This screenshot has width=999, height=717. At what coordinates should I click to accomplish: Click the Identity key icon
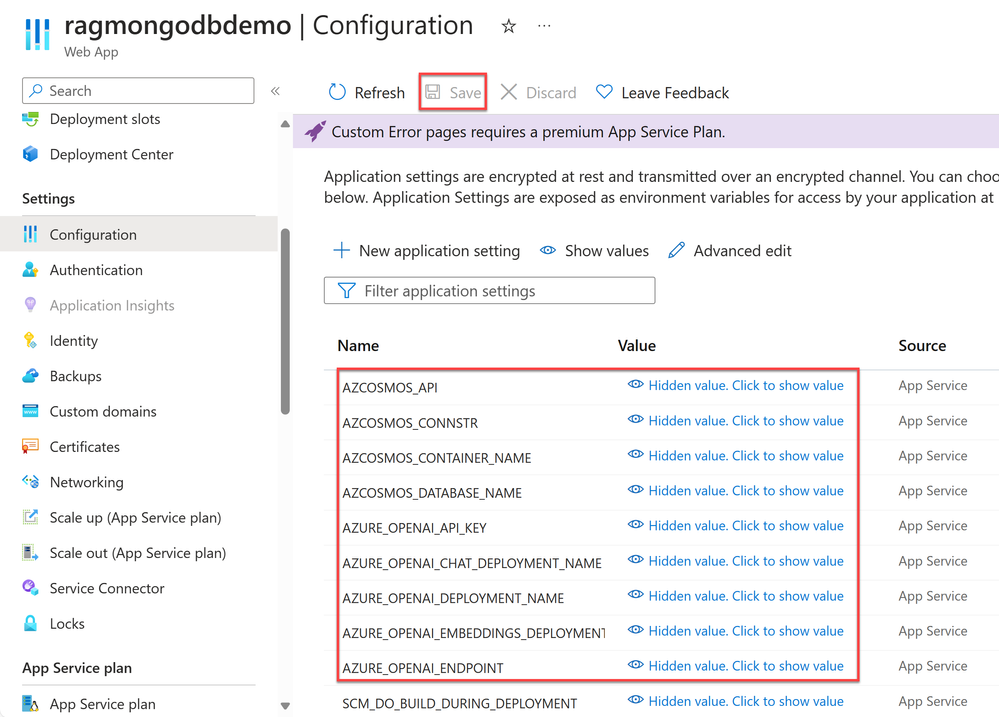(x=30, y=340)
